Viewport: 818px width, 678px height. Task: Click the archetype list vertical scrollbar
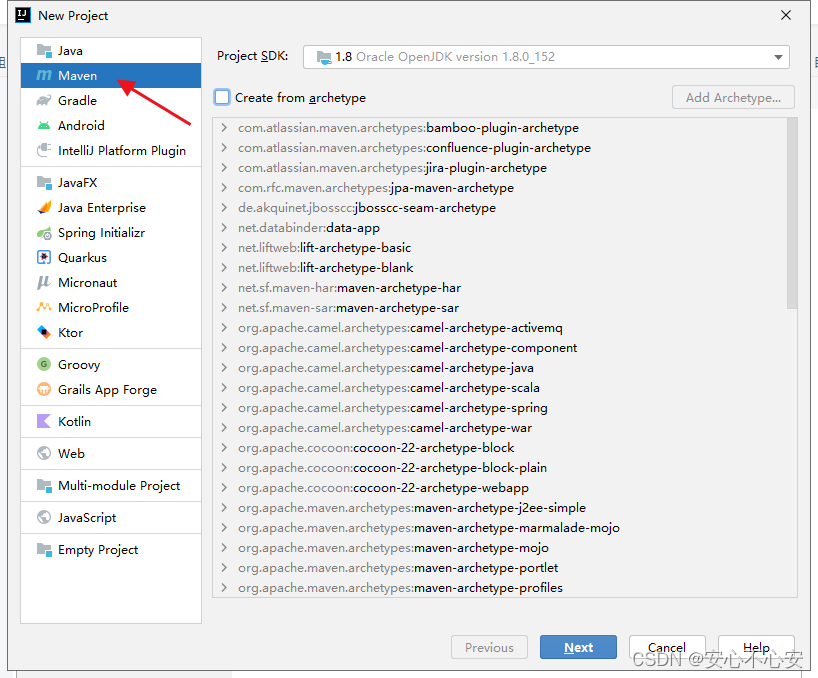pos(792,213)
